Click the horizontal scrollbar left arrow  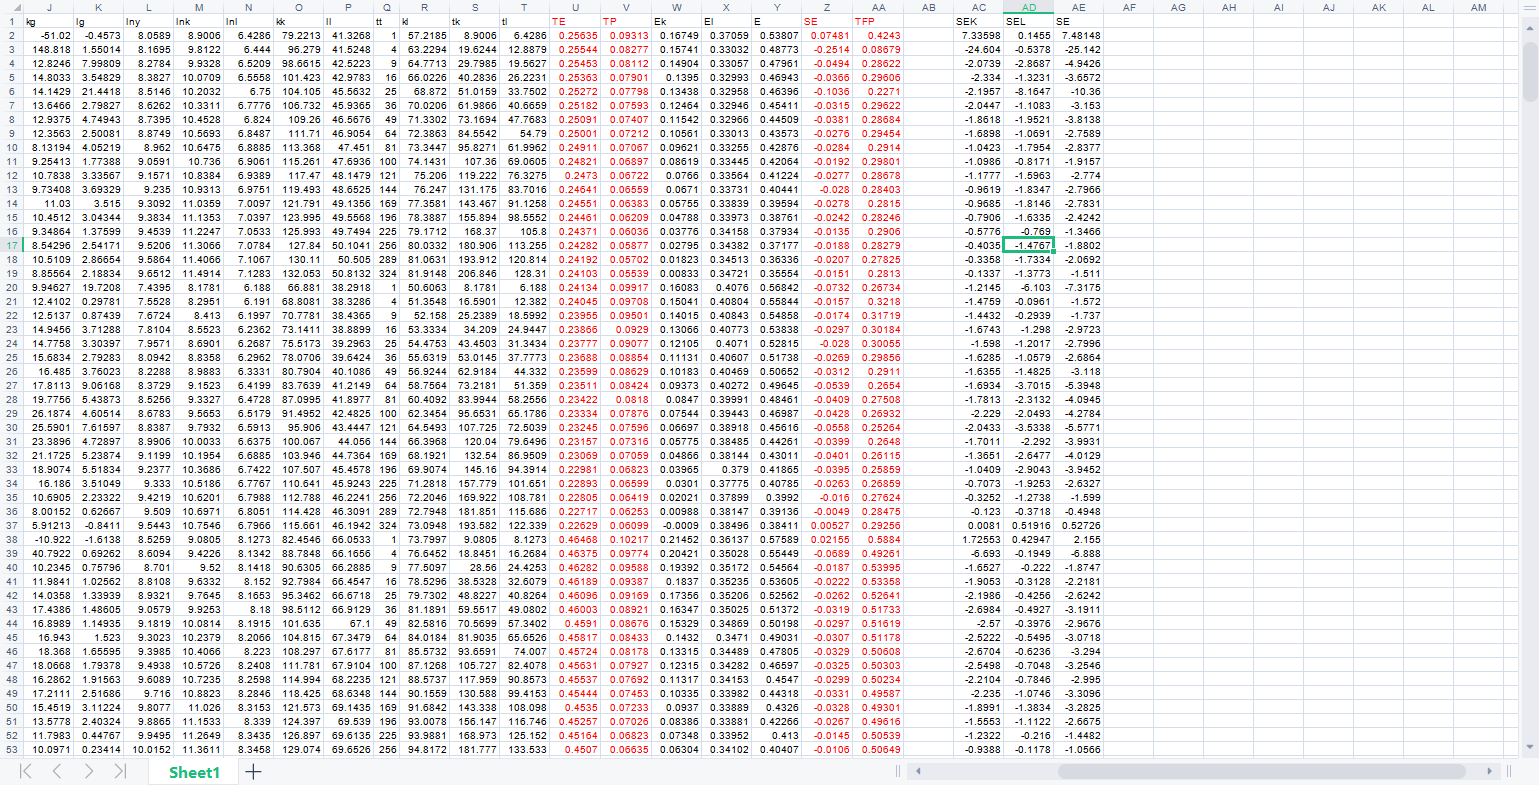pos(917,771)
